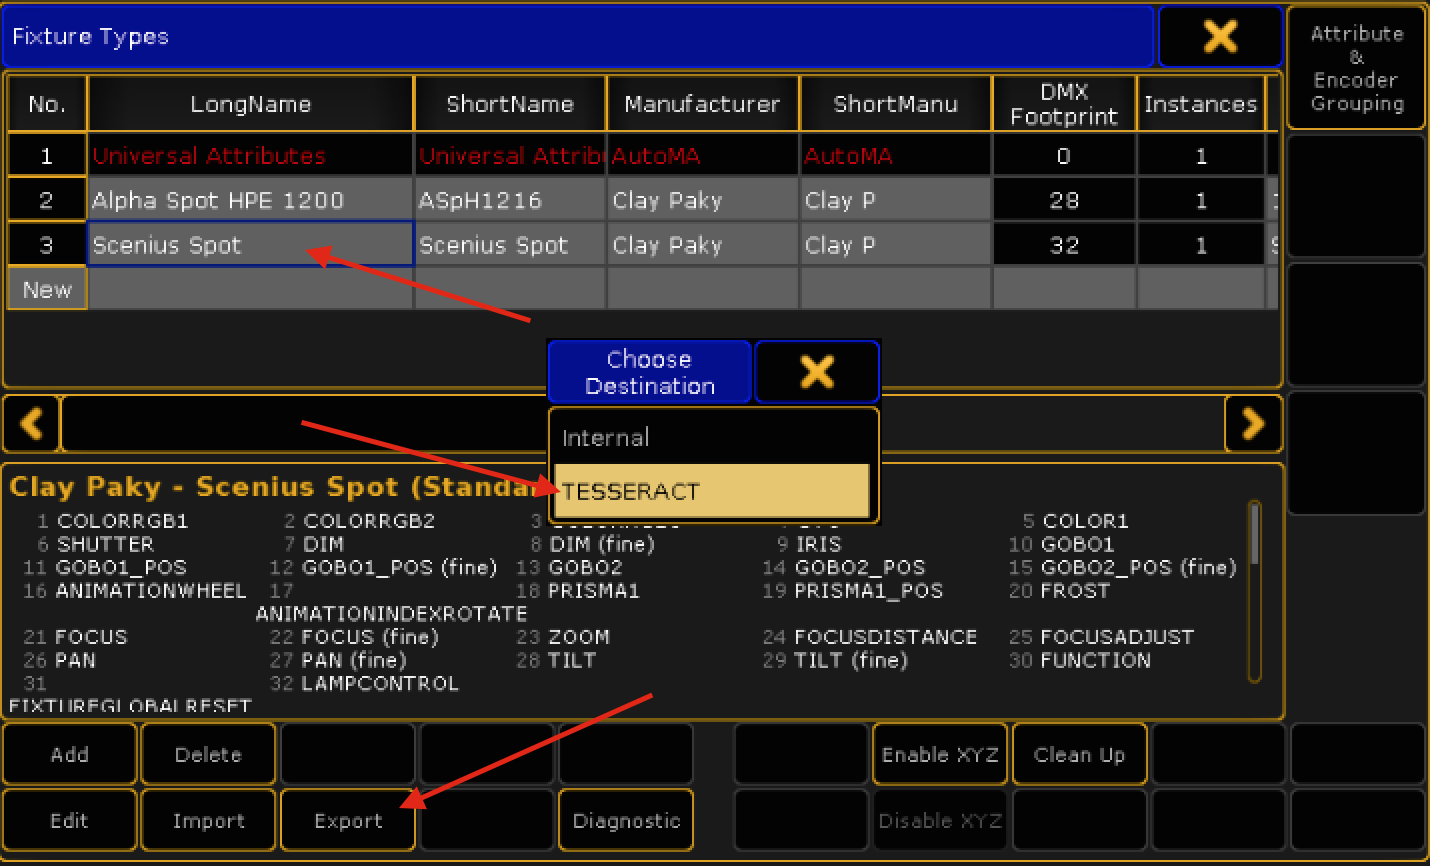Close the Fixture Types window

click(1219, 37)
